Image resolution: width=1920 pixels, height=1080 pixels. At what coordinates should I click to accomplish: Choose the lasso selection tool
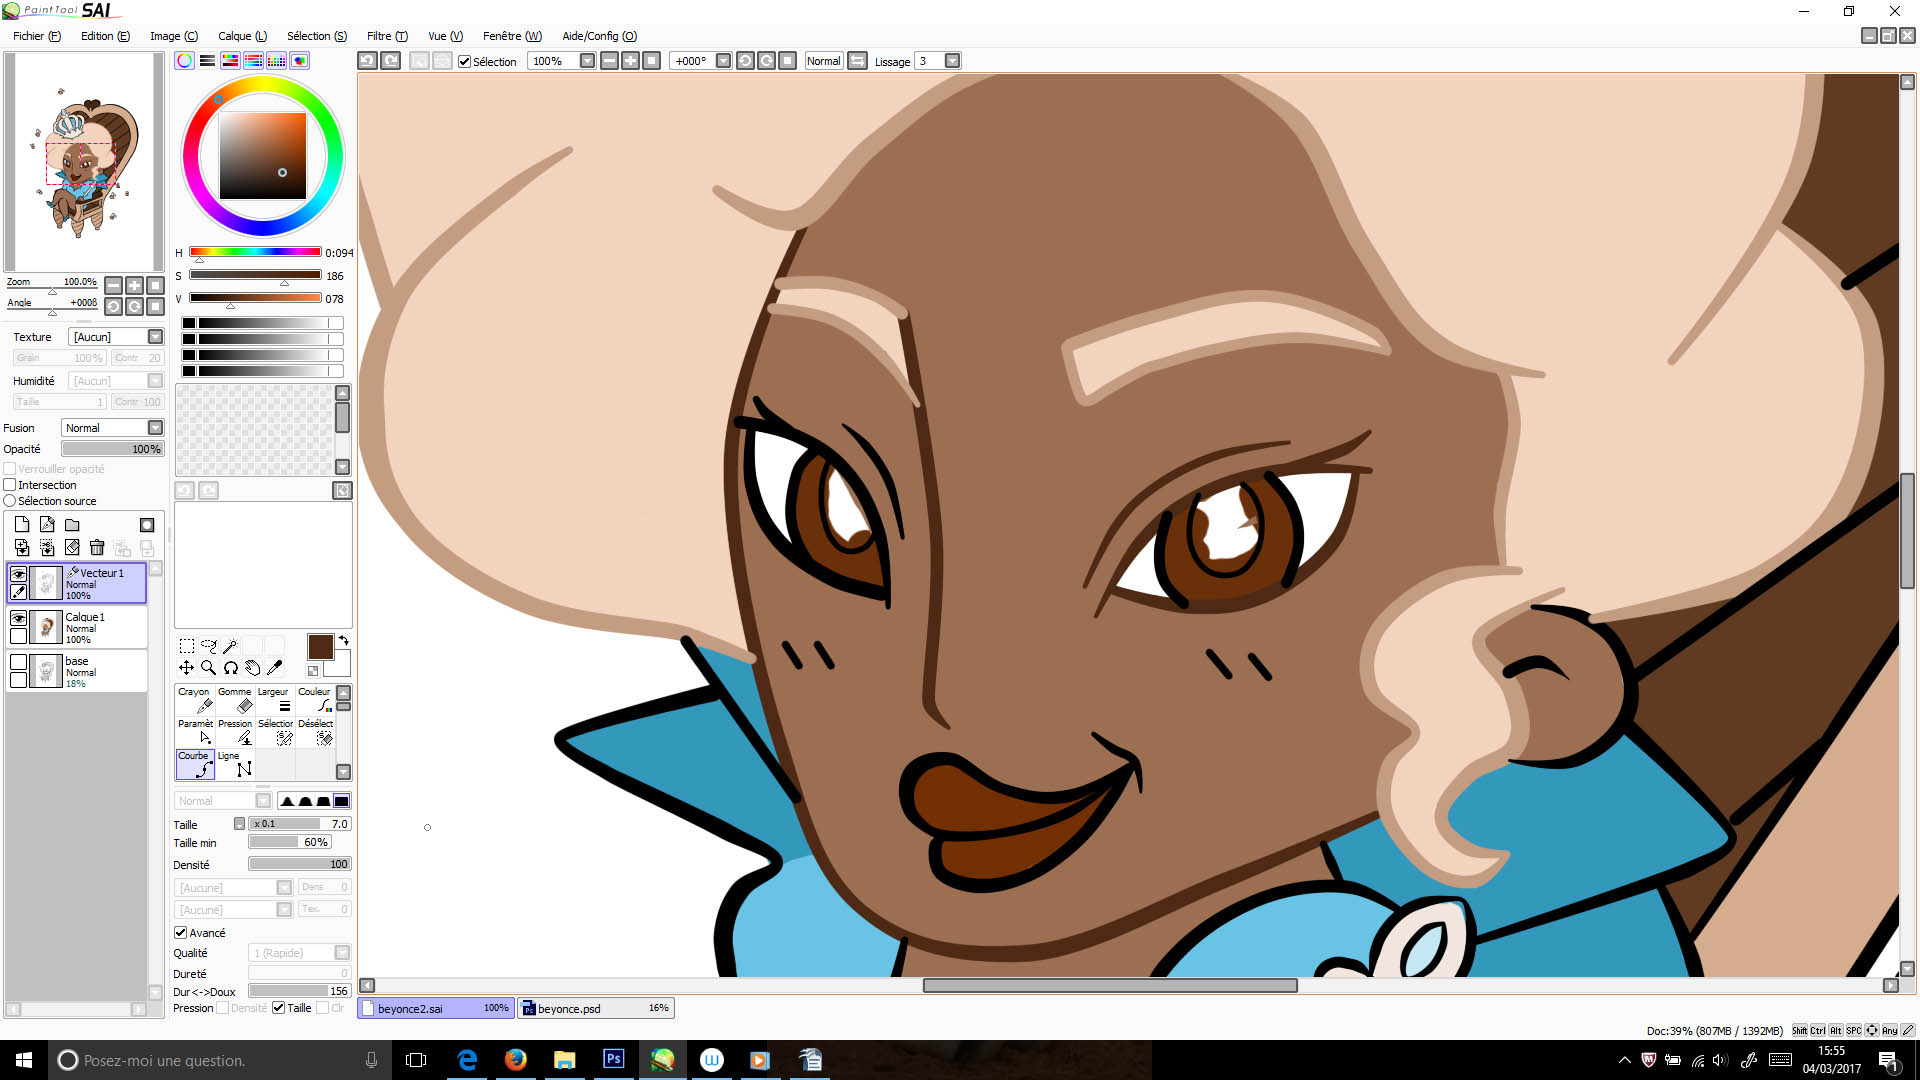208,646
